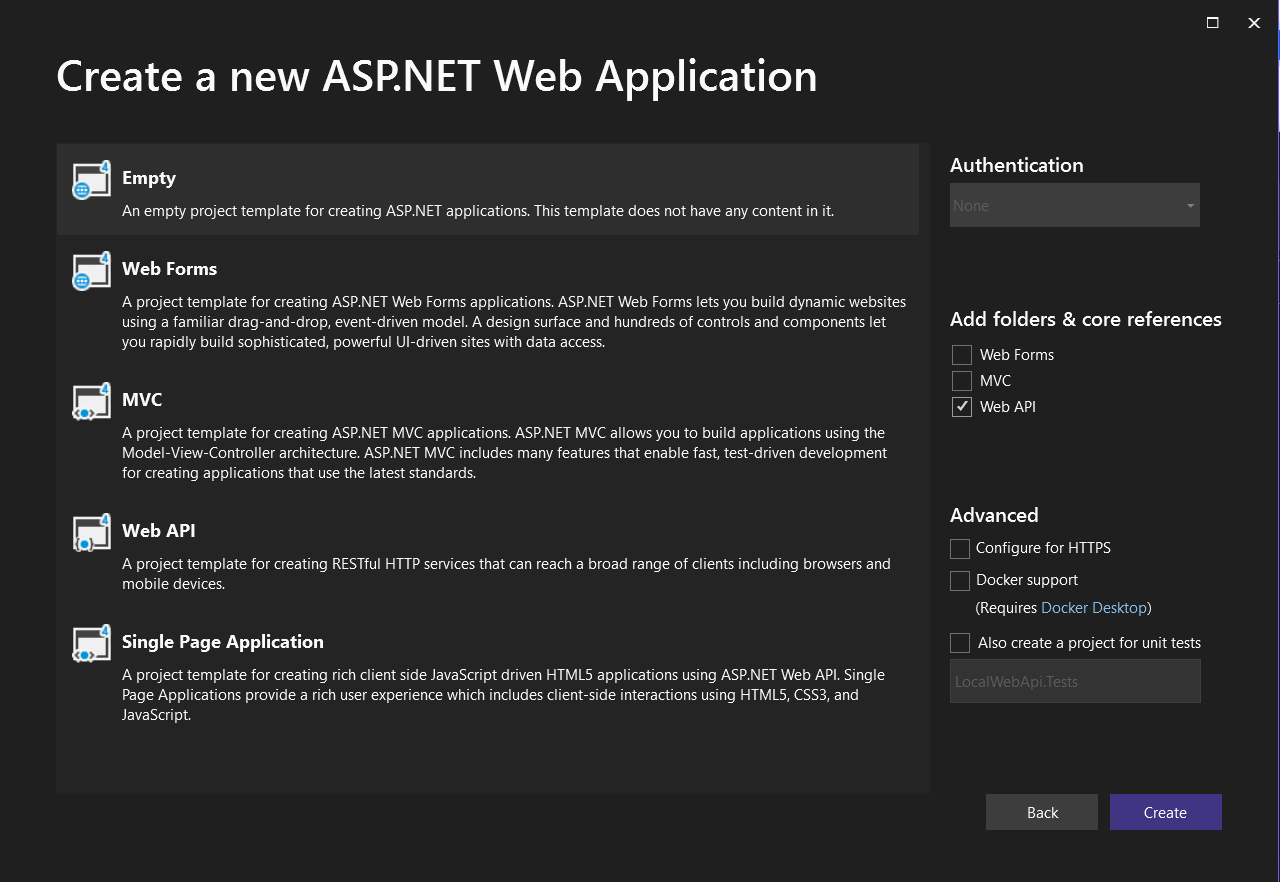Viewport: 1280px width, 882px height.
Task: Select the Empty template icon
Action: coord(91,180)
